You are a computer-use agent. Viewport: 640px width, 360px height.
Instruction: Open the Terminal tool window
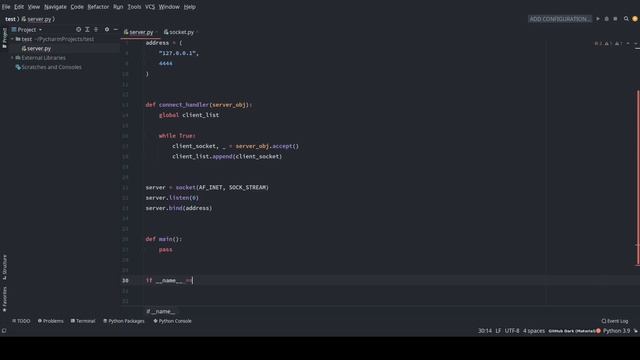click(x=83, y=321)
